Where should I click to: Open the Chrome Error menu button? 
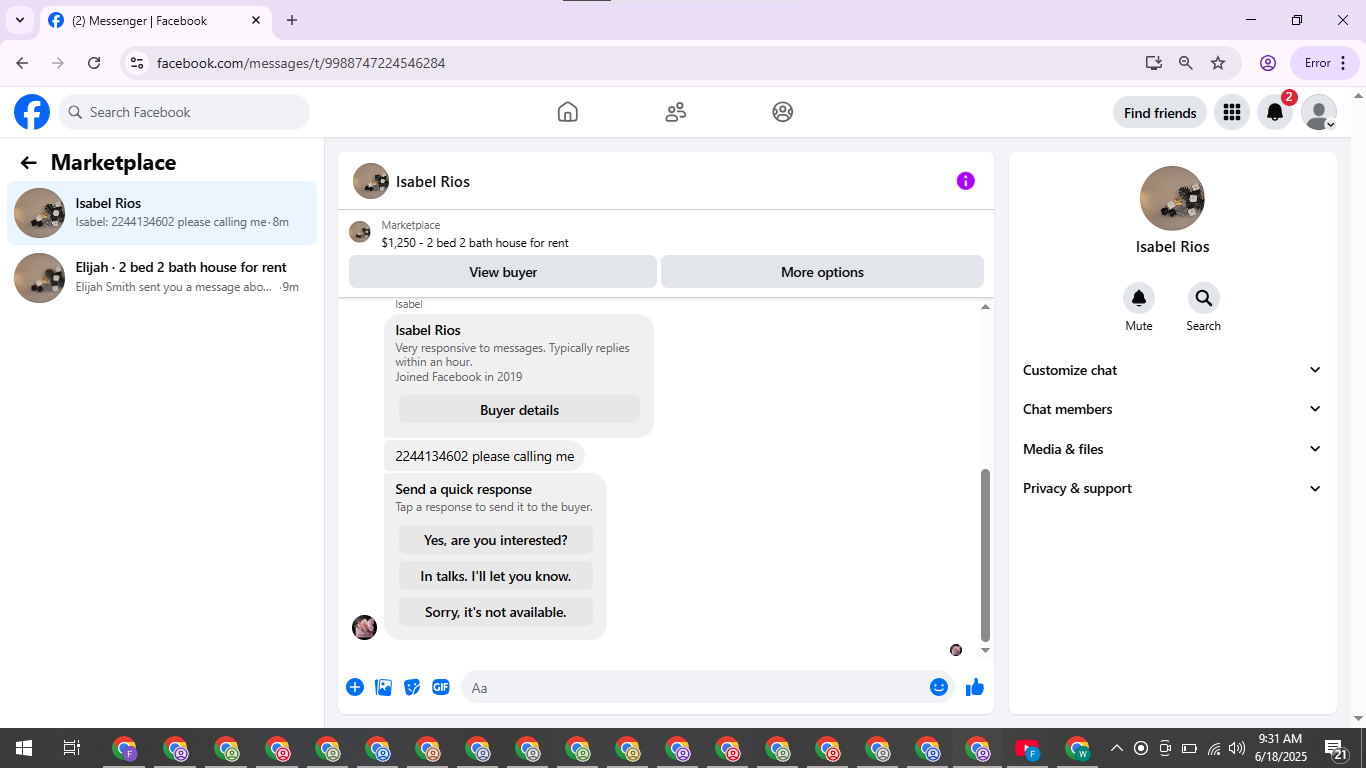click(x=1325, y=63)
